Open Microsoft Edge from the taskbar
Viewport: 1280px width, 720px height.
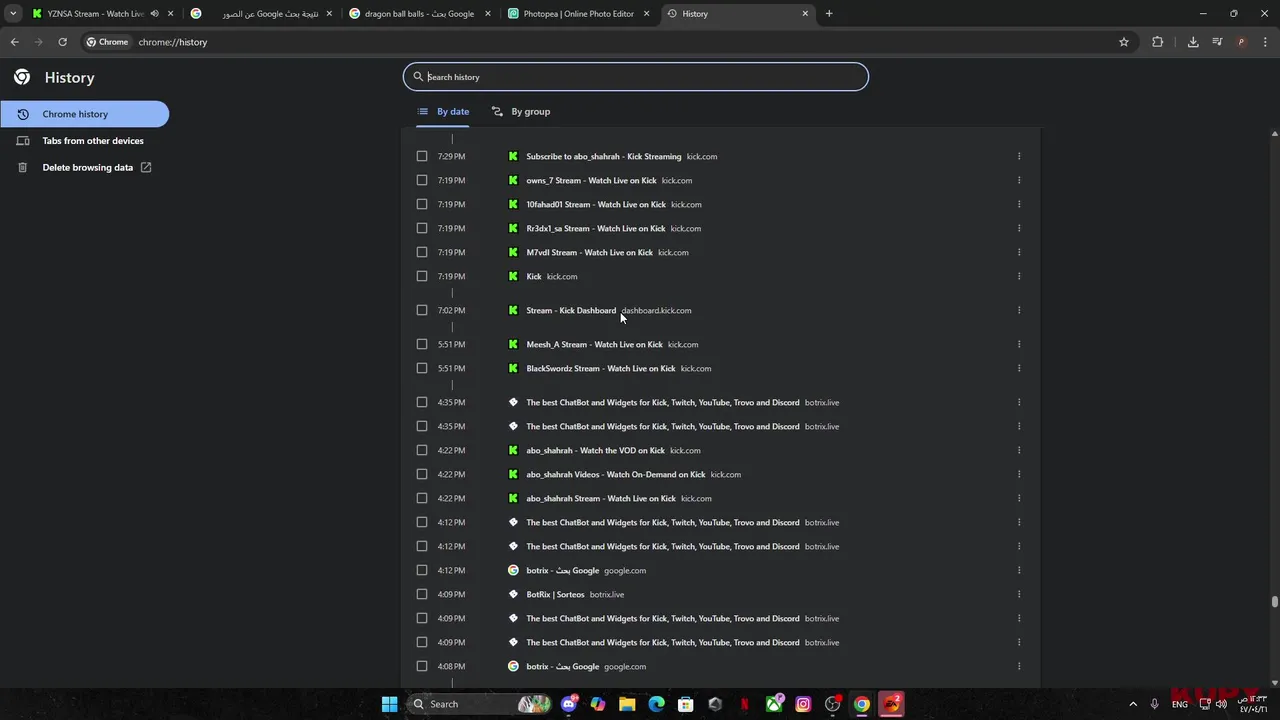click(x=656, y=704)
